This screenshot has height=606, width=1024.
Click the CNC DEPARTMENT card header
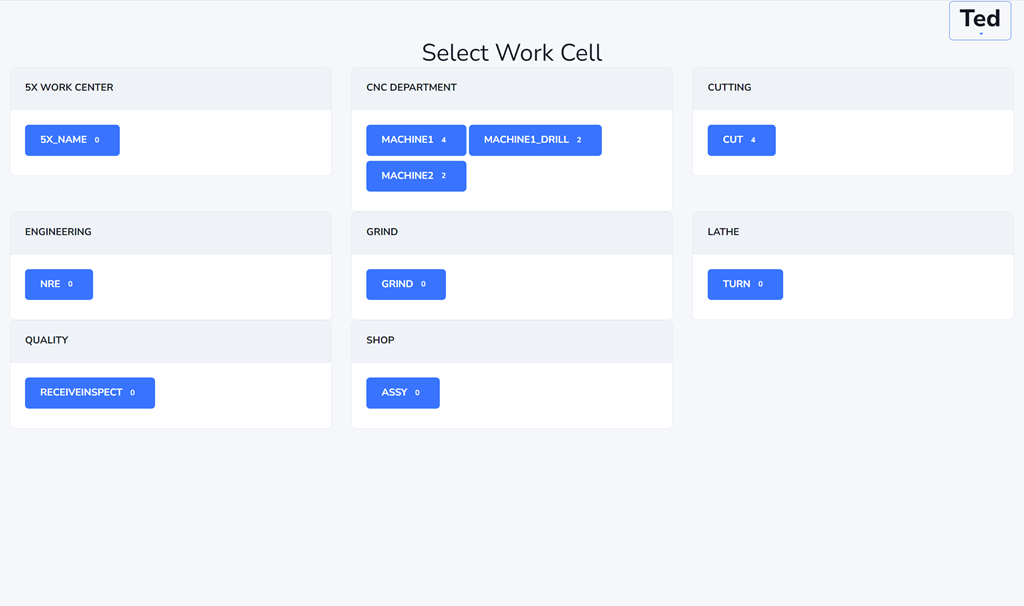pyautogui.click(x=411, y=88)
